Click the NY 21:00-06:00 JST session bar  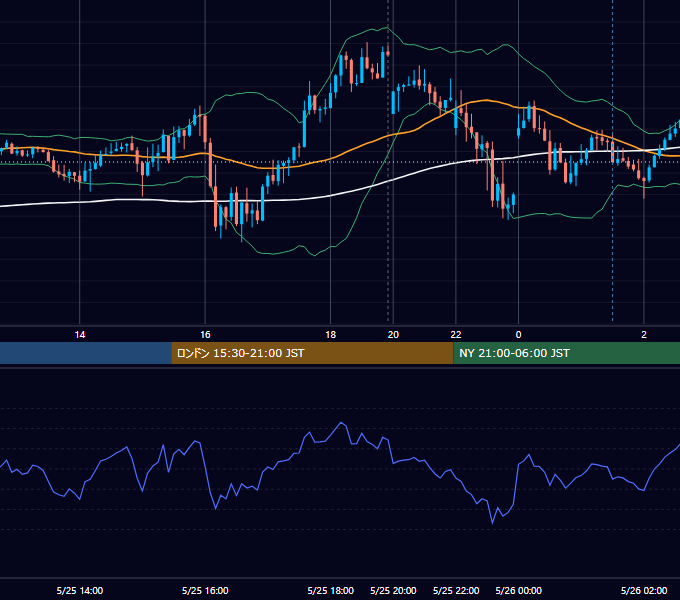(x=566, y=353)
